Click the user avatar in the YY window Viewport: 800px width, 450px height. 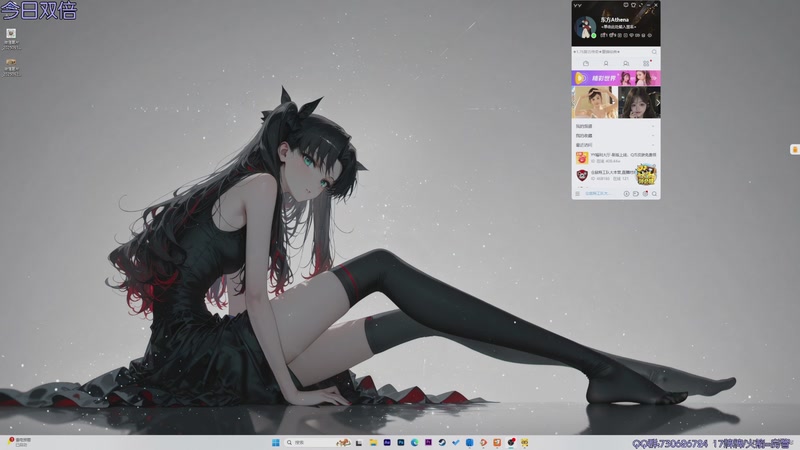(585, 27)
